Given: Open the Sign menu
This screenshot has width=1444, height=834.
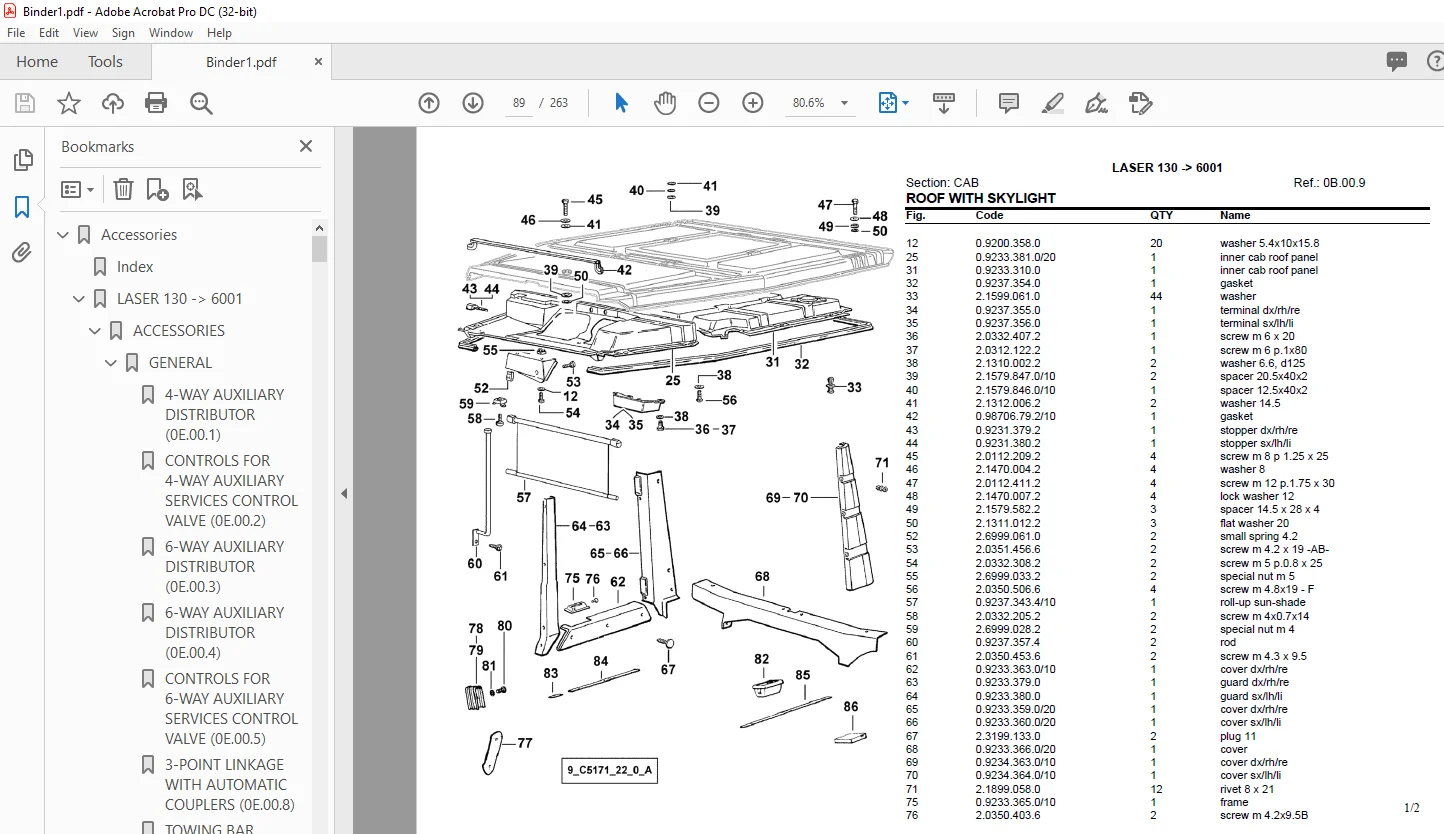Looking at the screenshot, I should [x=123, y=33].
